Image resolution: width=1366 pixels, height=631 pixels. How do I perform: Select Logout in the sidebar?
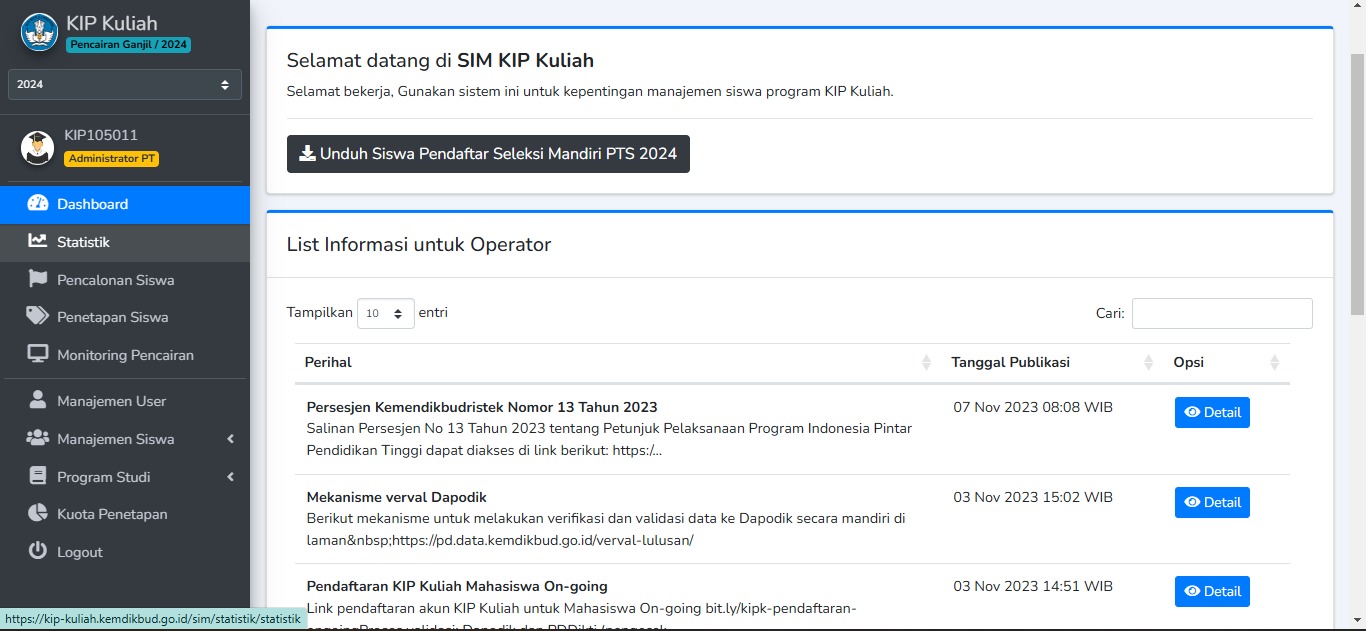(x=125, y=552)
